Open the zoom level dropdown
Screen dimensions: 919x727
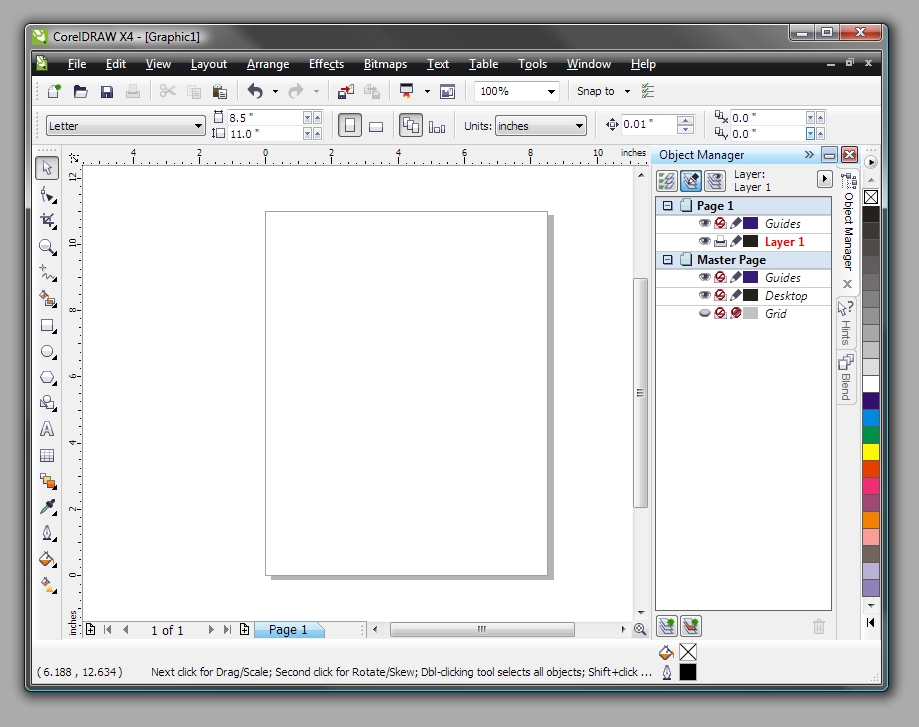point(552,91)
